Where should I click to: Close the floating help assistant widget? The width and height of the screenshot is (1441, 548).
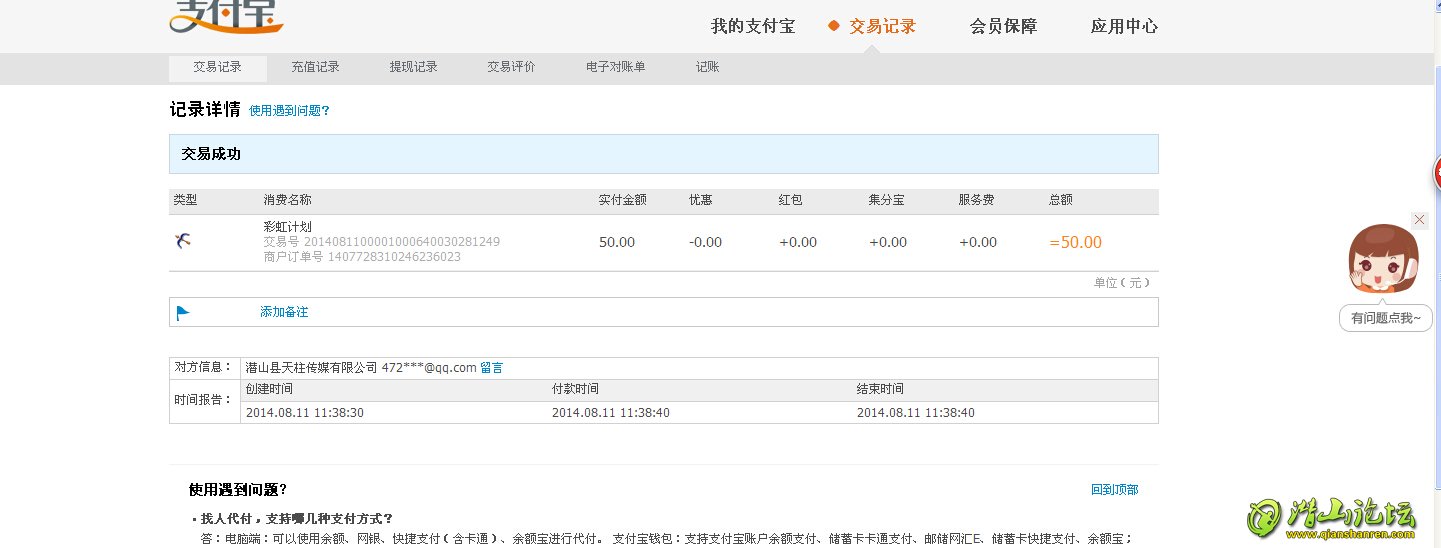pyautogui.click(x=1419, y=219)
